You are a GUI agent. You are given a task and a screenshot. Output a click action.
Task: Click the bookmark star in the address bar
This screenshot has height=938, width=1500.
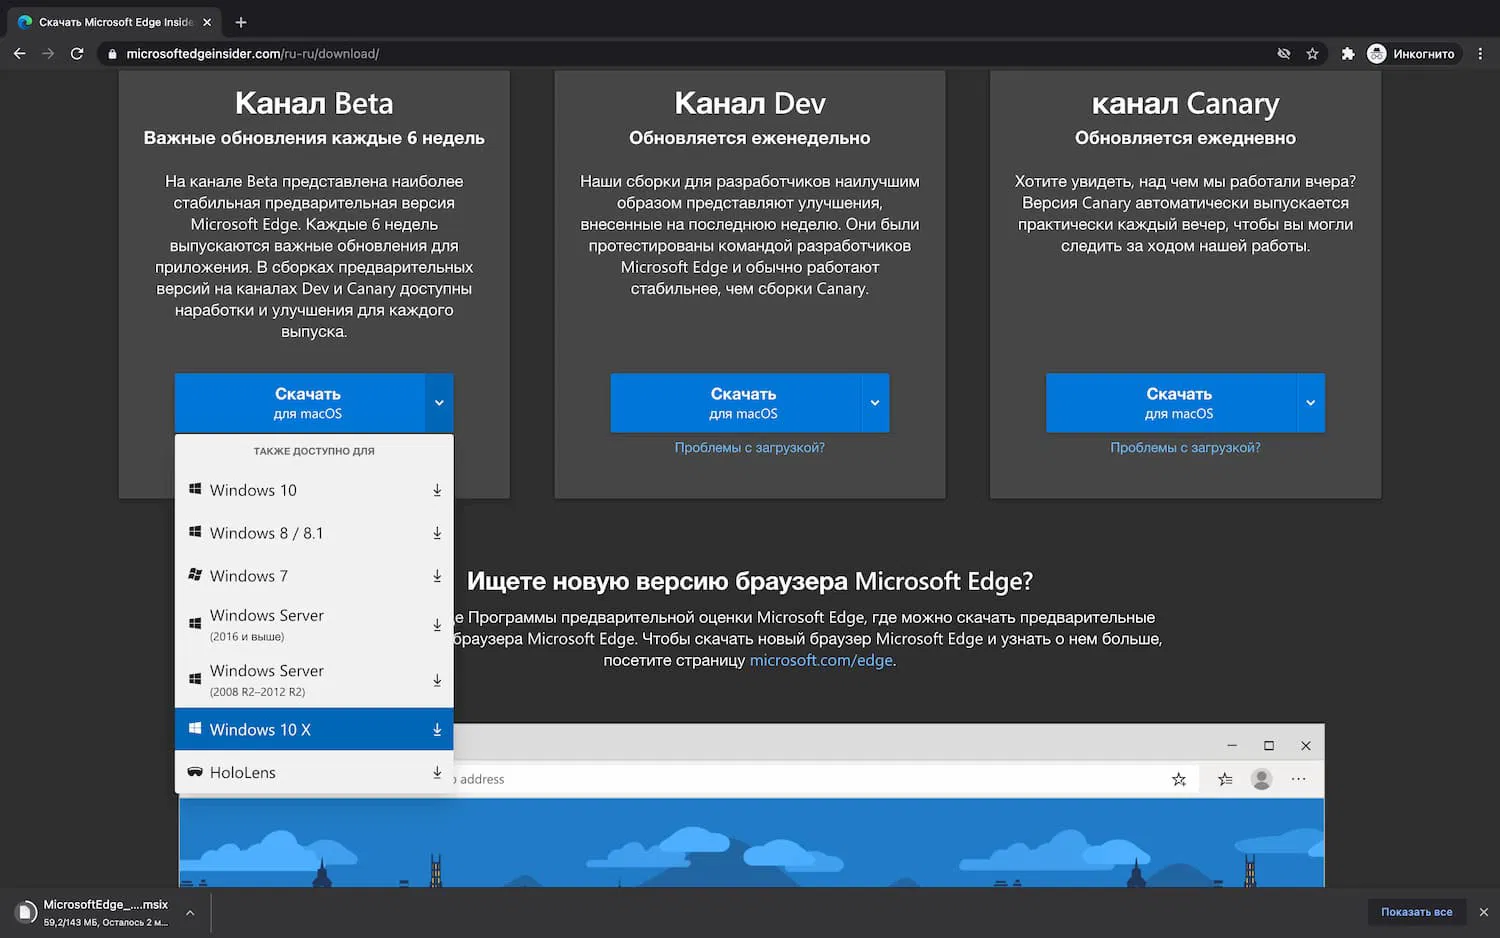pos(1312,53)
